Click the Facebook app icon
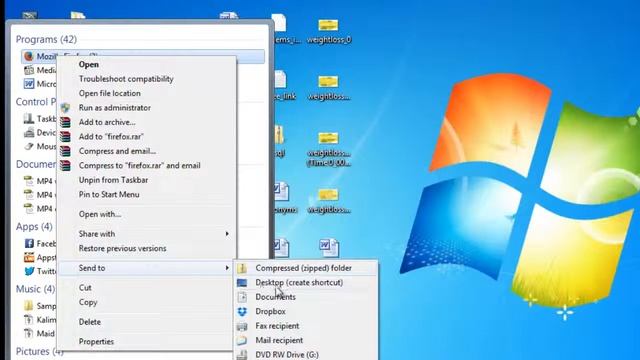640x360 pixels. pos(29,244)
